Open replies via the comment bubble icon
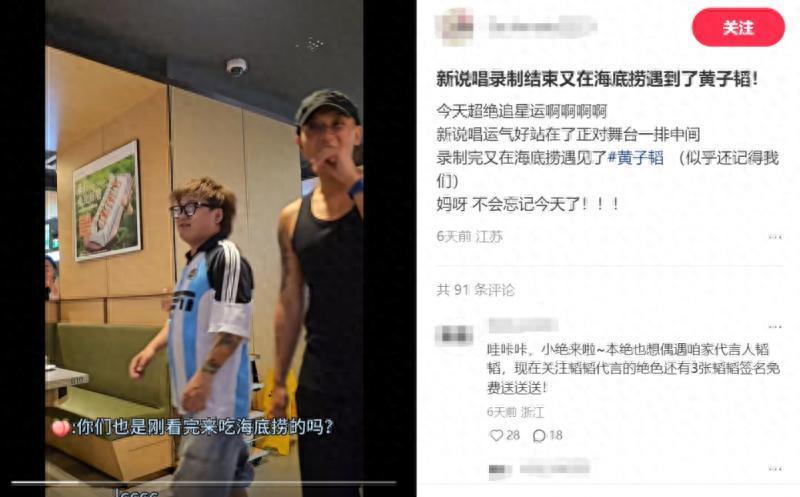 pos(539,435)
